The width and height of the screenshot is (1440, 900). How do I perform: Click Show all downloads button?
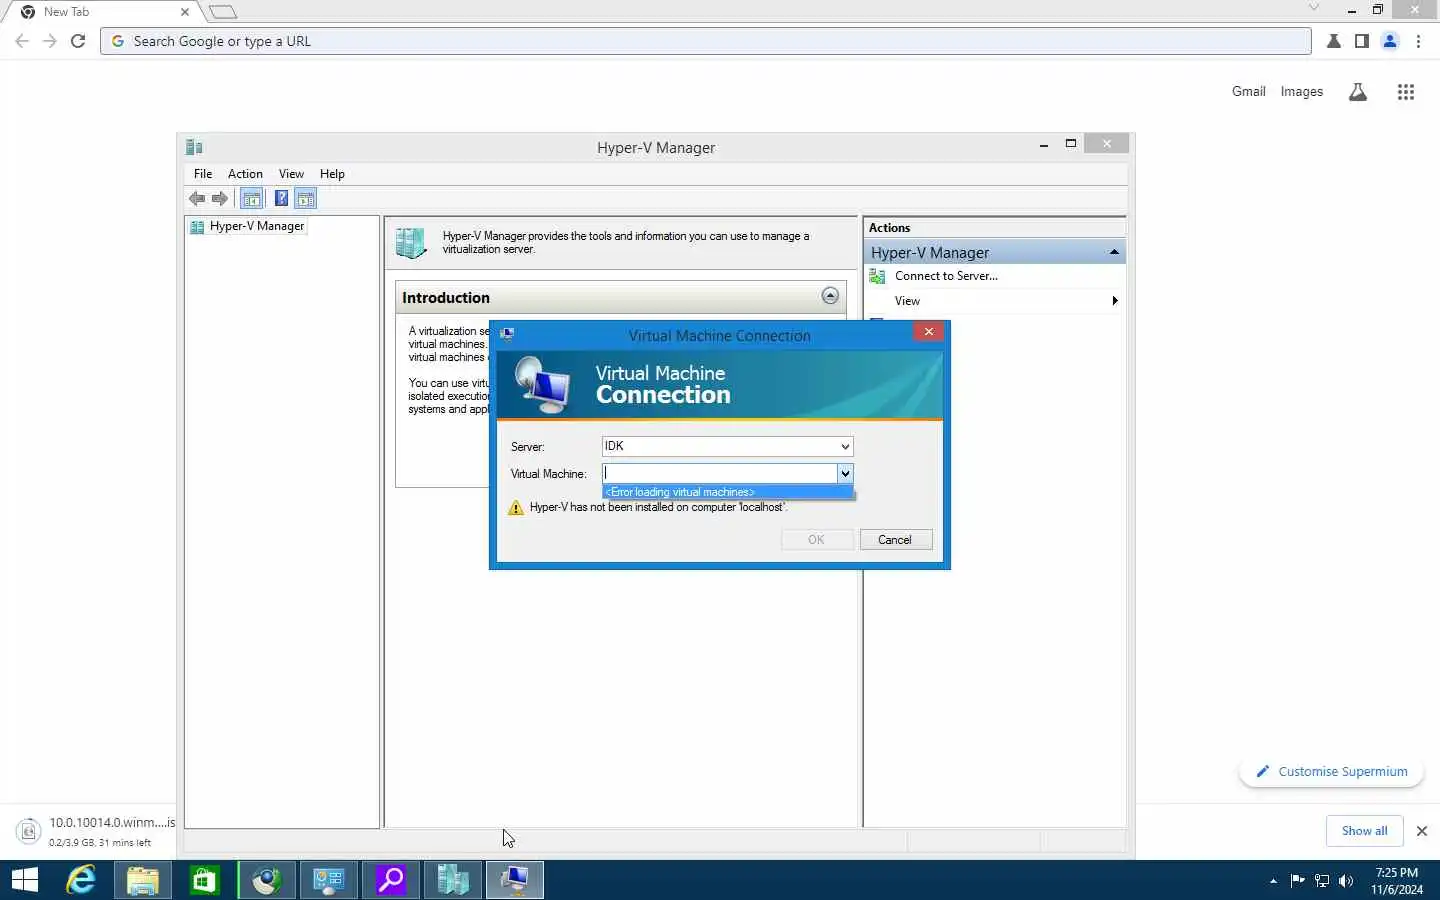click(1365, 831)
